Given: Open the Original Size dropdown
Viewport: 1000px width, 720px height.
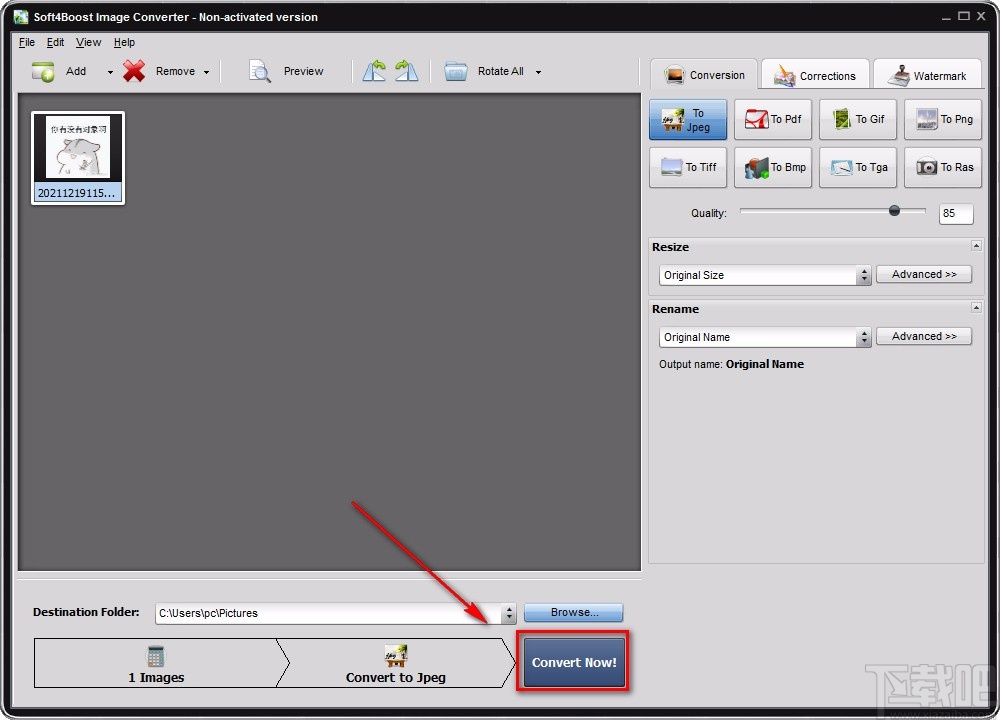Looking at the screenshot, I should 765,275.
